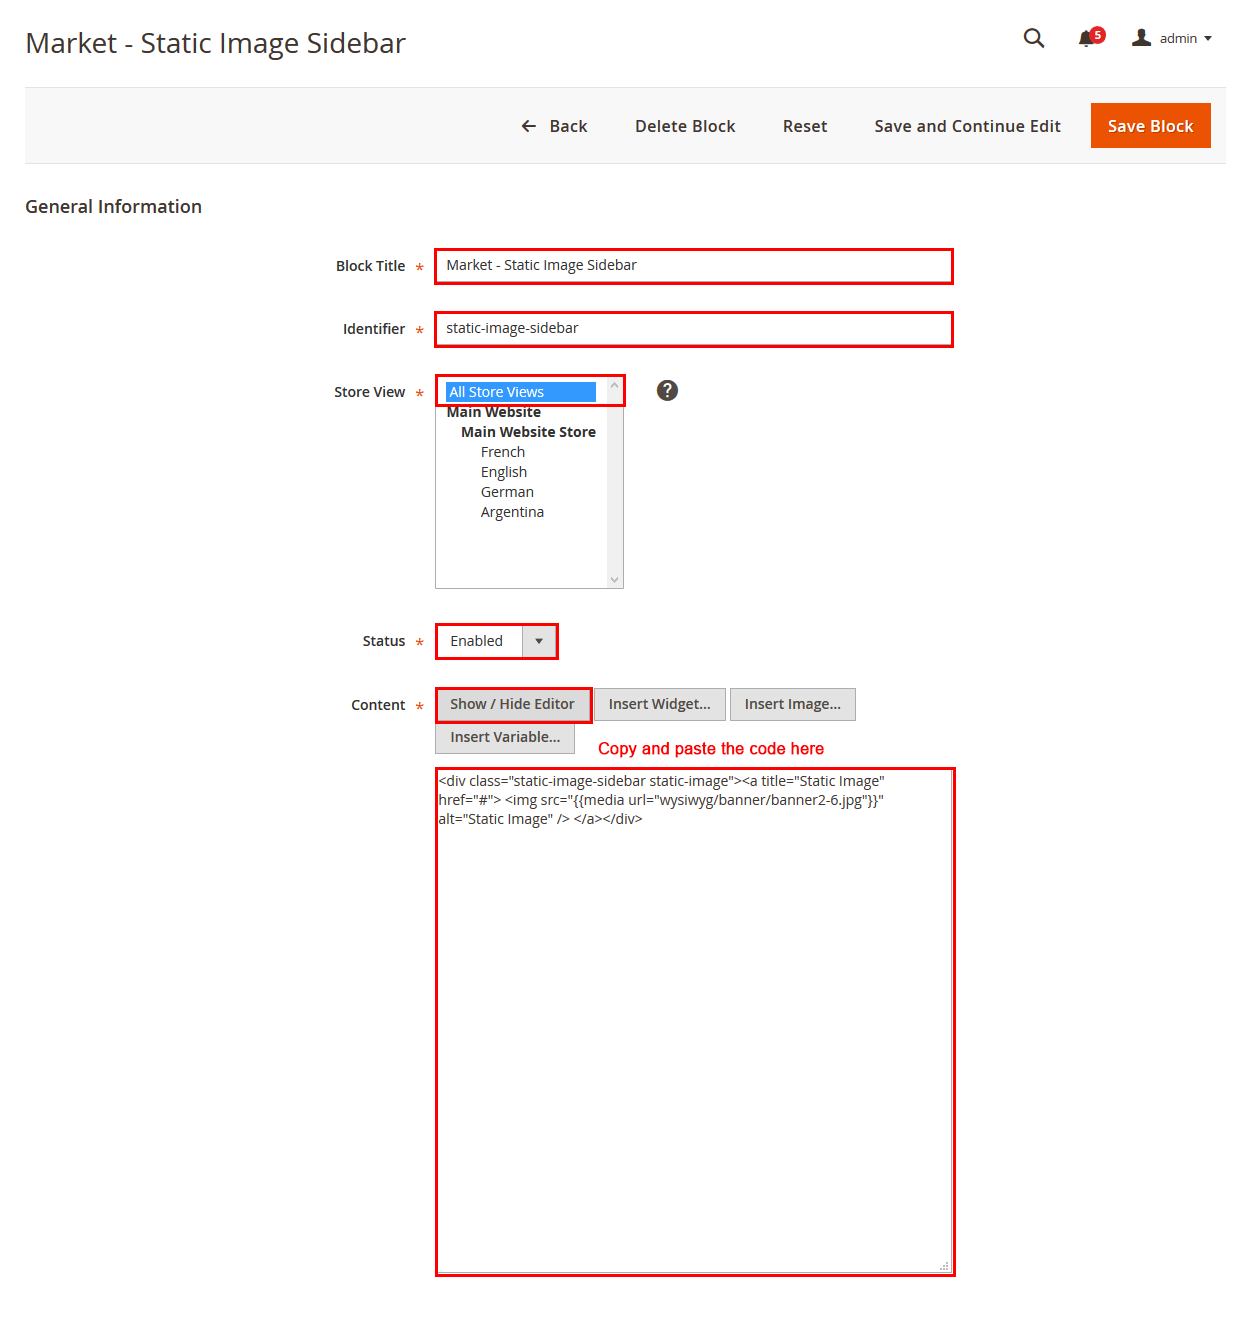Screen dimensions: 1241x1329
Task: Click Store View list scroll up arrow
Action: 615,386
